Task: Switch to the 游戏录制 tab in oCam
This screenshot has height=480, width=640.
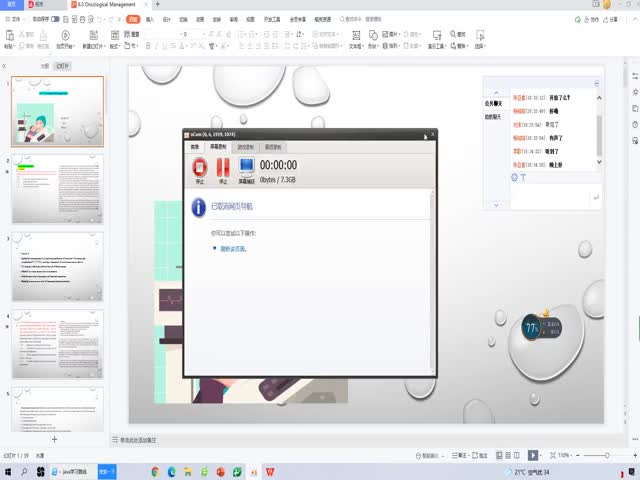Action: [x=245, y=146]
